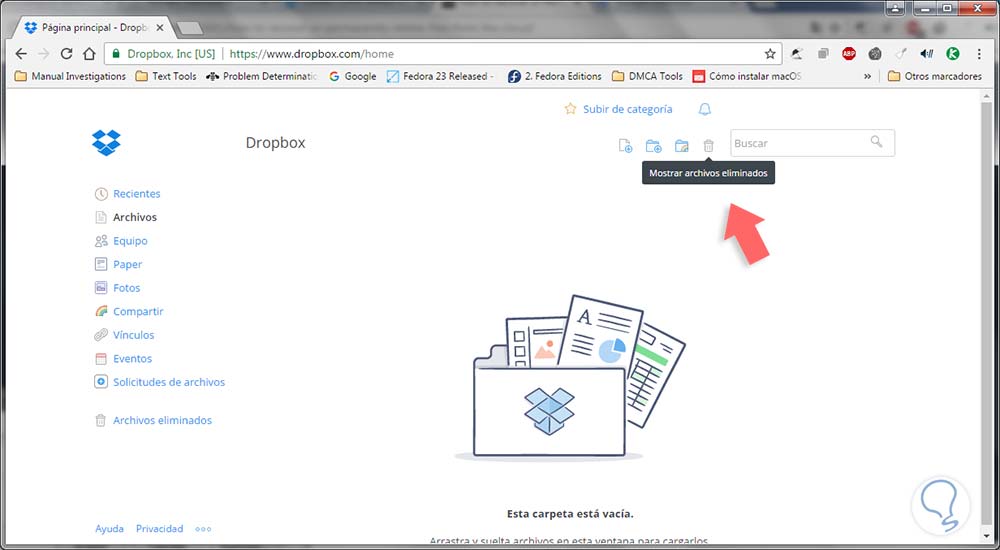The width and height of the screenshot is (1000, 550).
Task: Click the new folder icon
Action: [653, 146]
